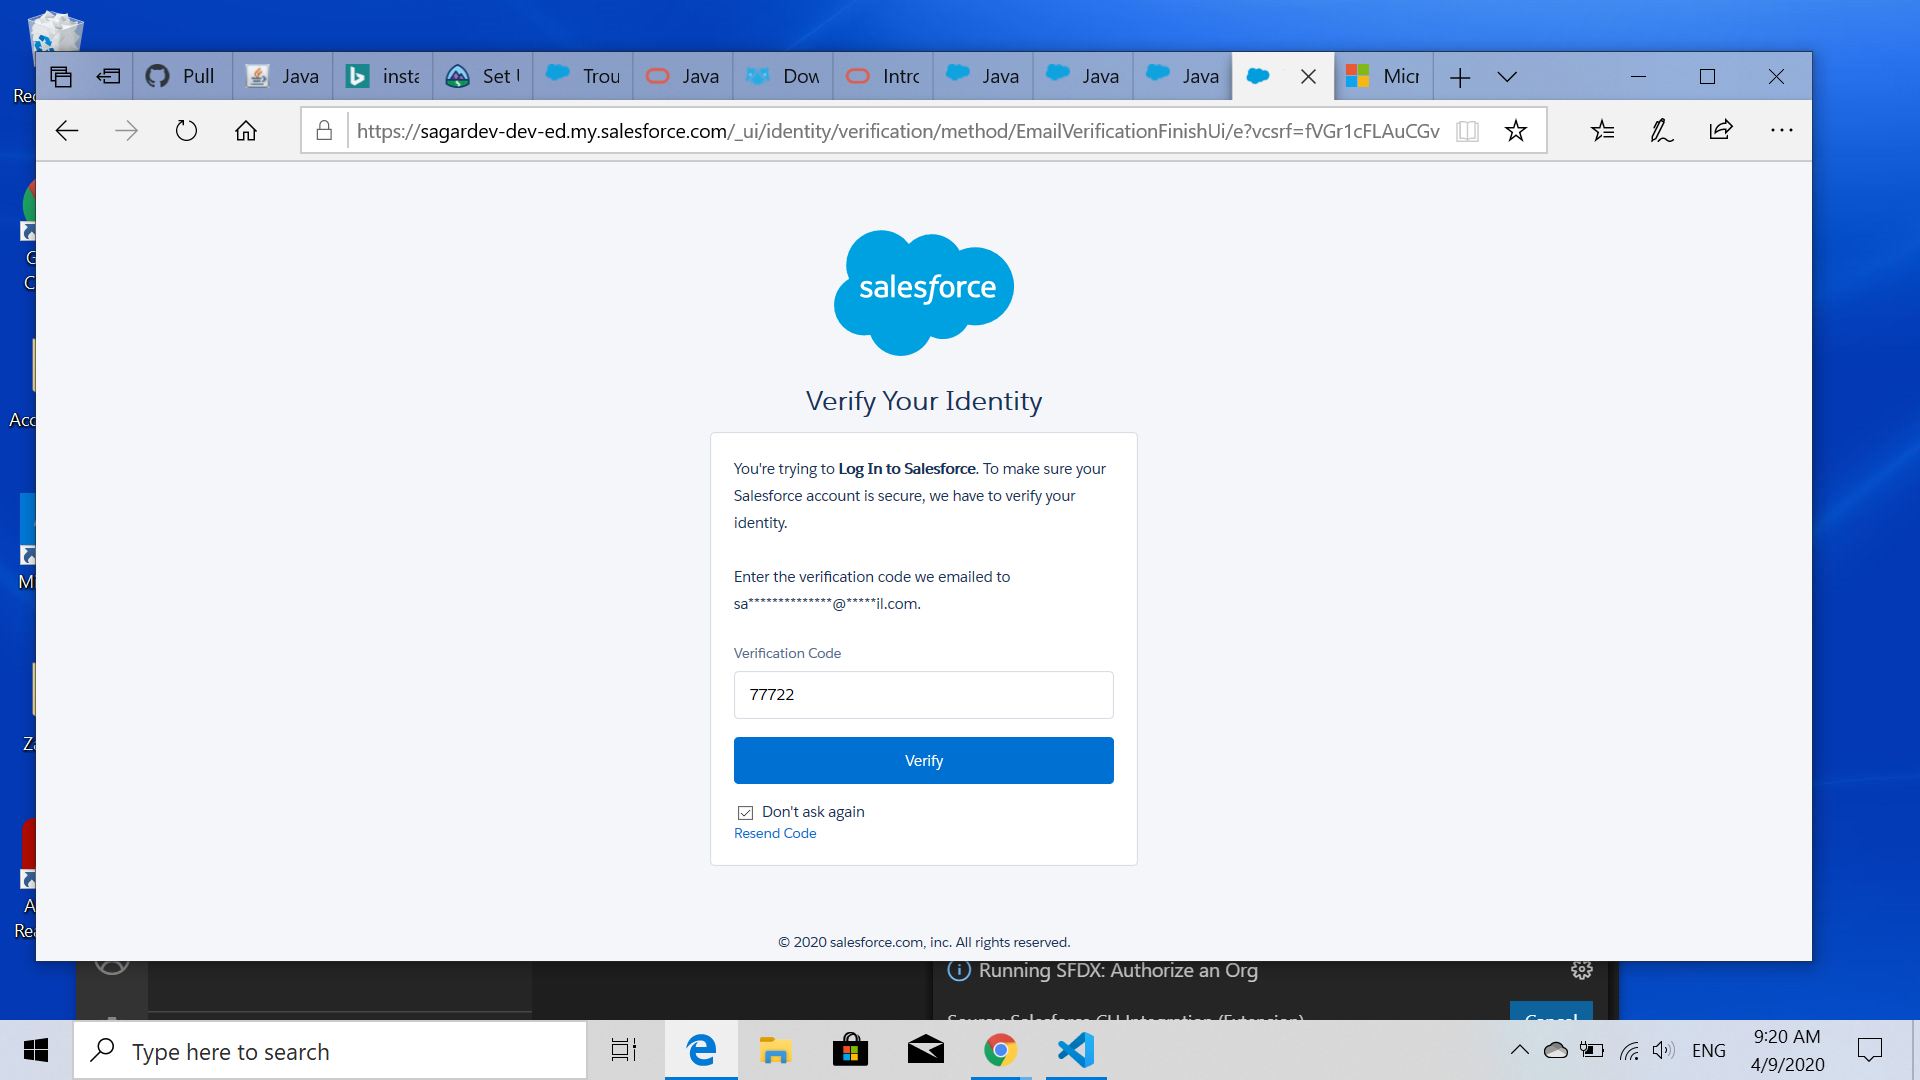The width and height of the screenshot is (1920, 1080).
Task: Click the Salesforce cloud logo
Action: [923, 293]
